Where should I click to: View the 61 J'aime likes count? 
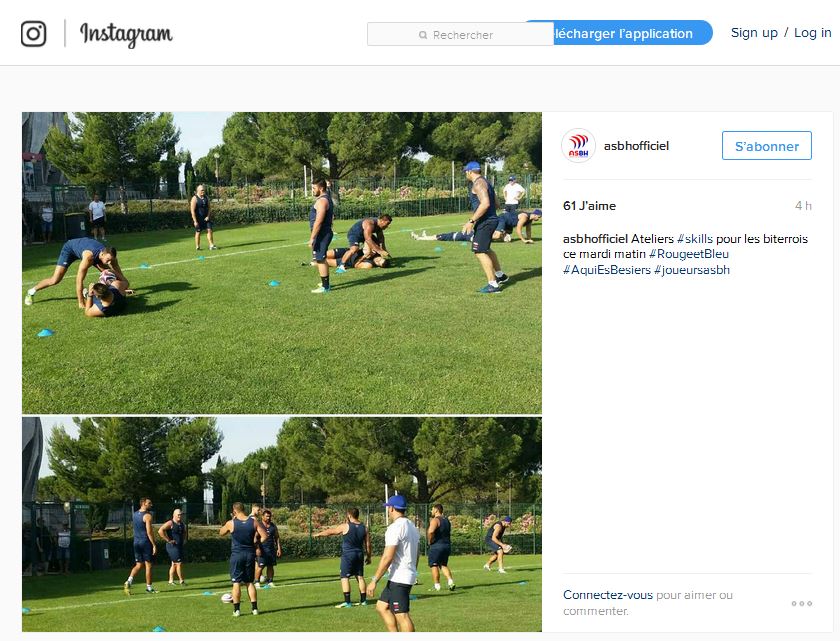click(589, 206)
